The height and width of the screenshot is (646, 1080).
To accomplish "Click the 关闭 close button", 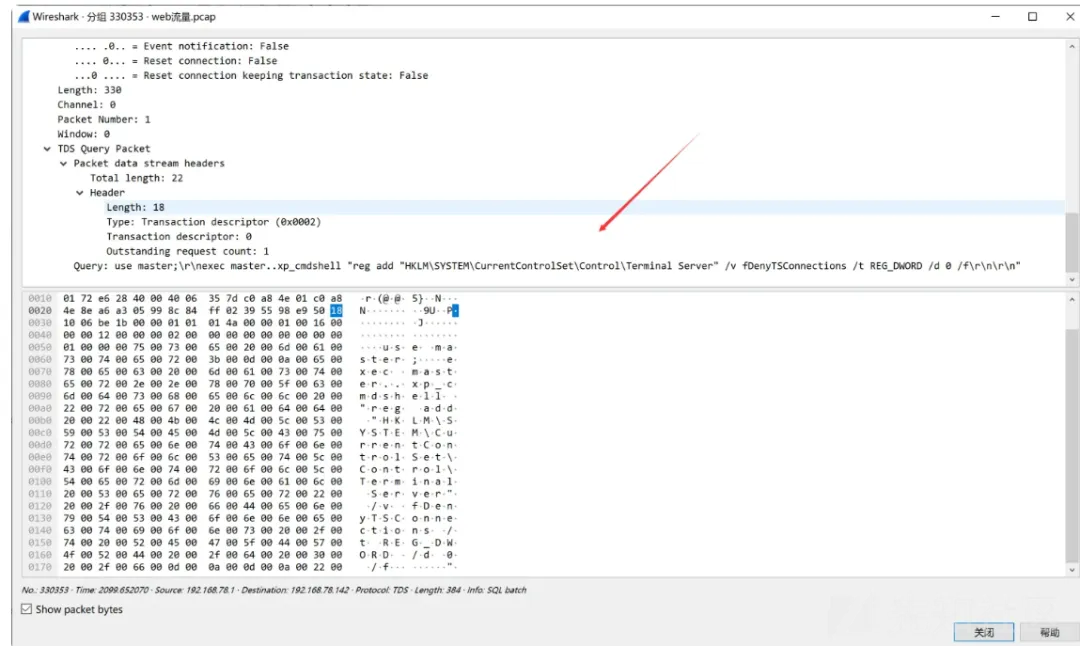I will click(984, 632).
